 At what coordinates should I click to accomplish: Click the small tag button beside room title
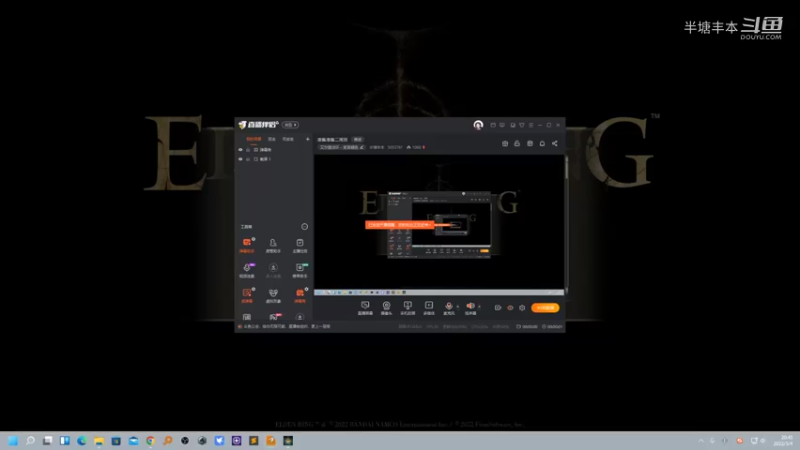[x=358, y=139]
